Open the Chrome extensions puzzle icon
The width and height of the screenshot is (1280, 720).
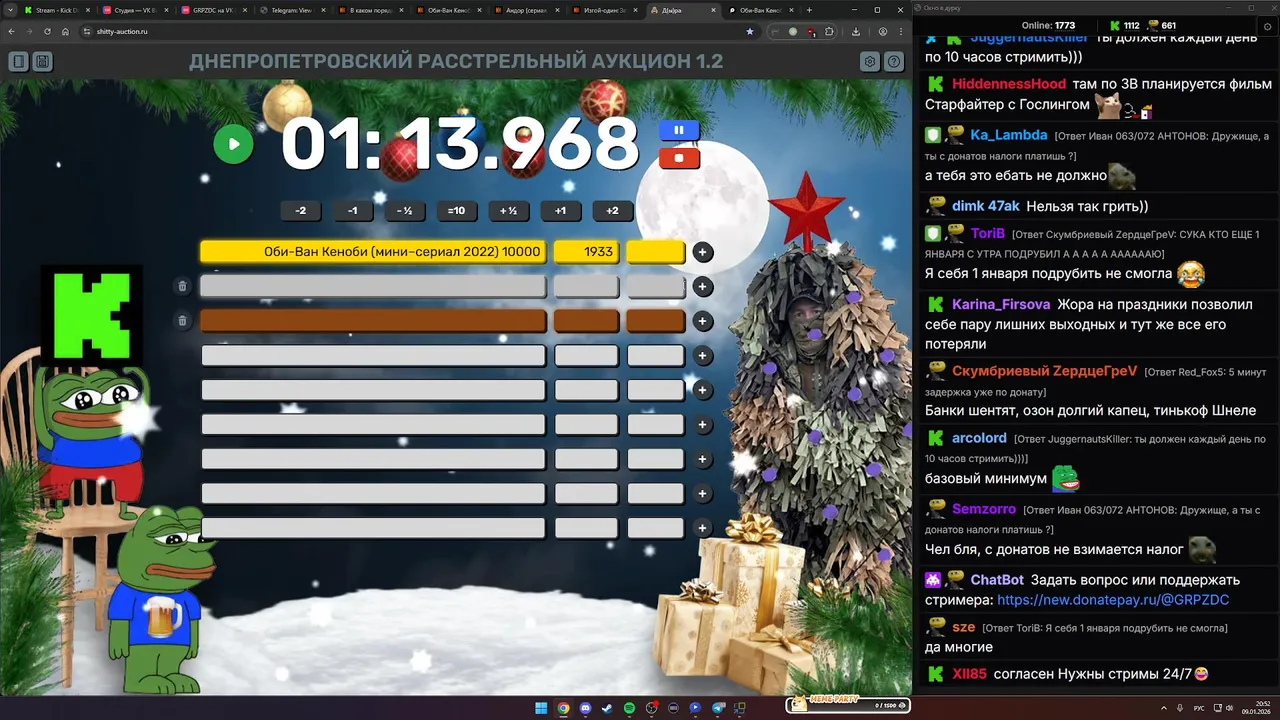click(x=829, y=31)
